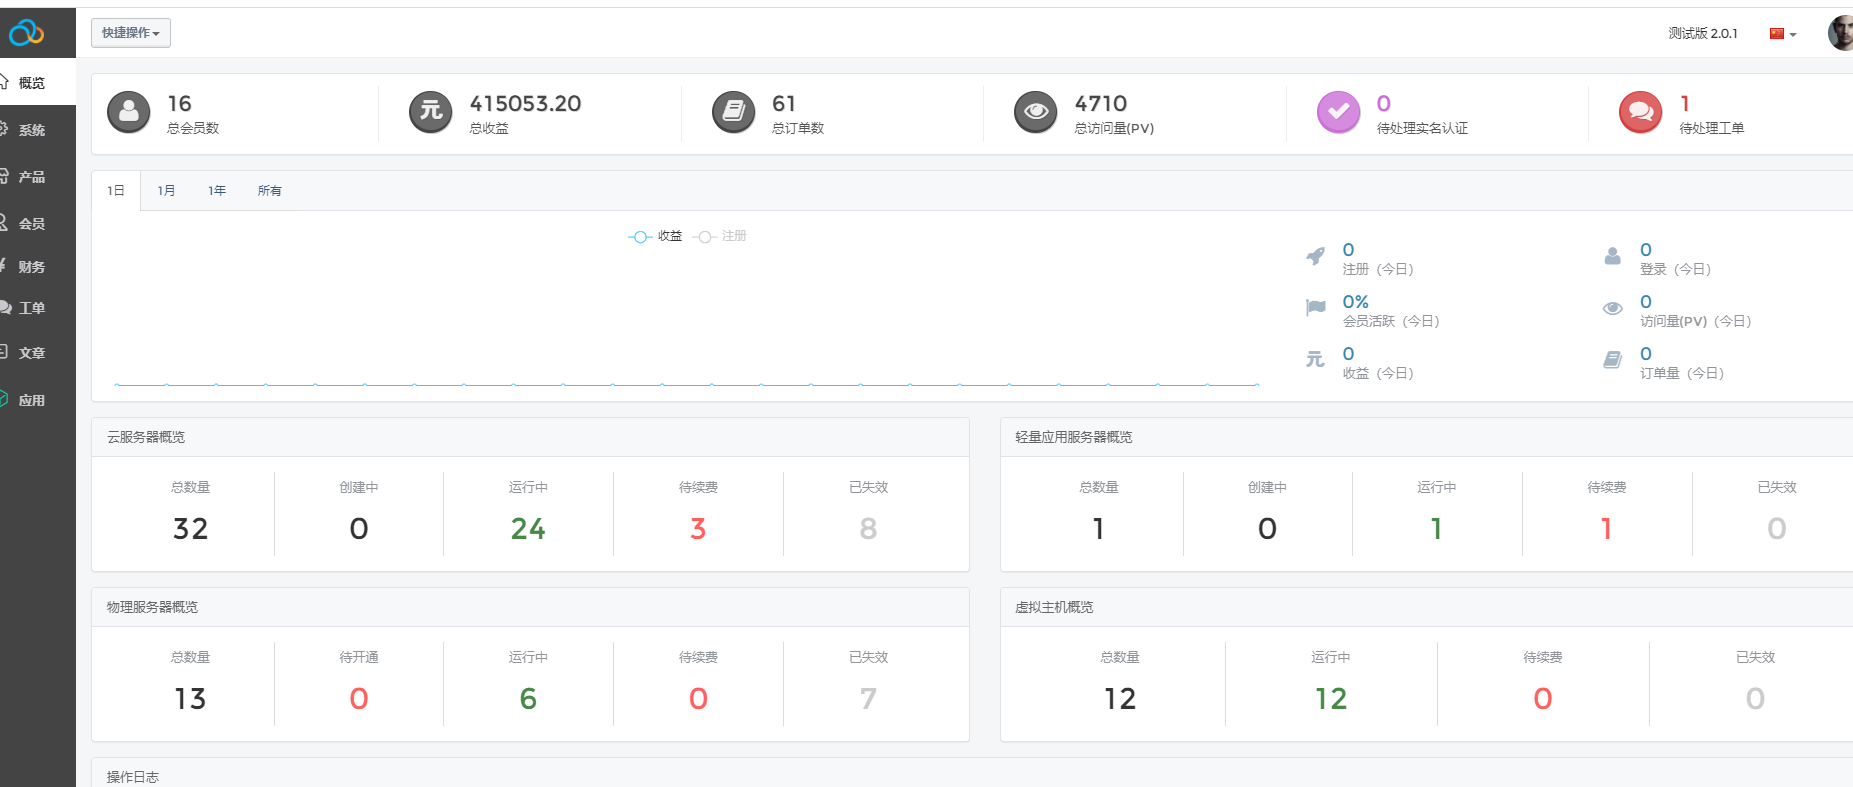Open the 快捷操作 dropdown

[x=131, y=33]
